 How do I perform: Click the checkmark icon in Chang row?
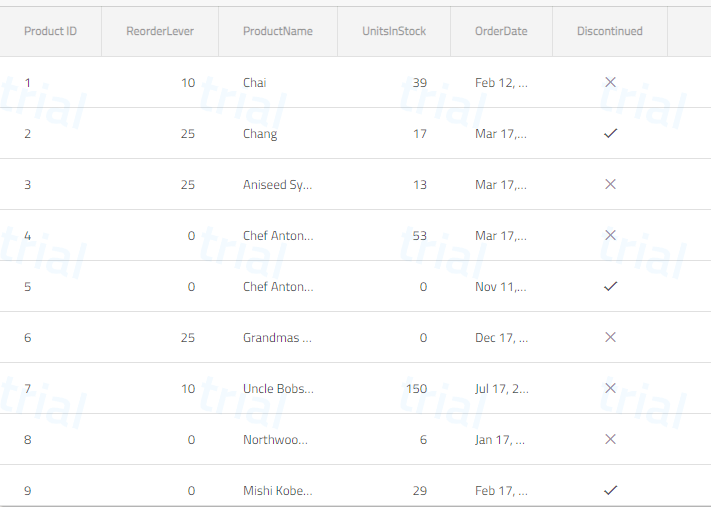[x=610, y=133]
